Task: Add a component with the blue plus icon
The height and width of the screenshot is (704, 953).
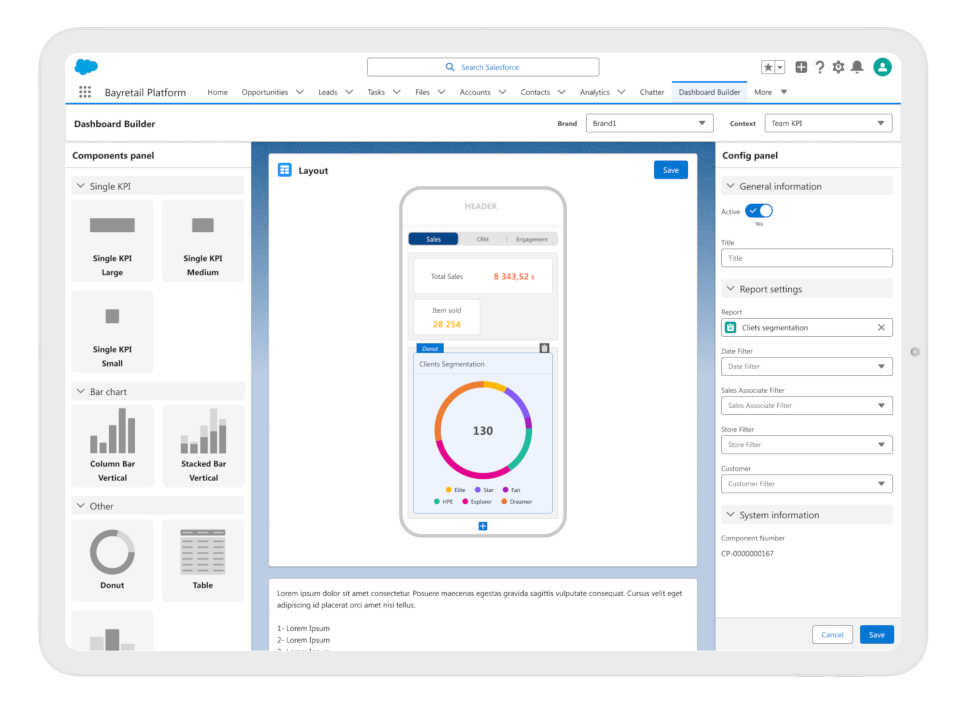Action: click(x=483, y=526)
